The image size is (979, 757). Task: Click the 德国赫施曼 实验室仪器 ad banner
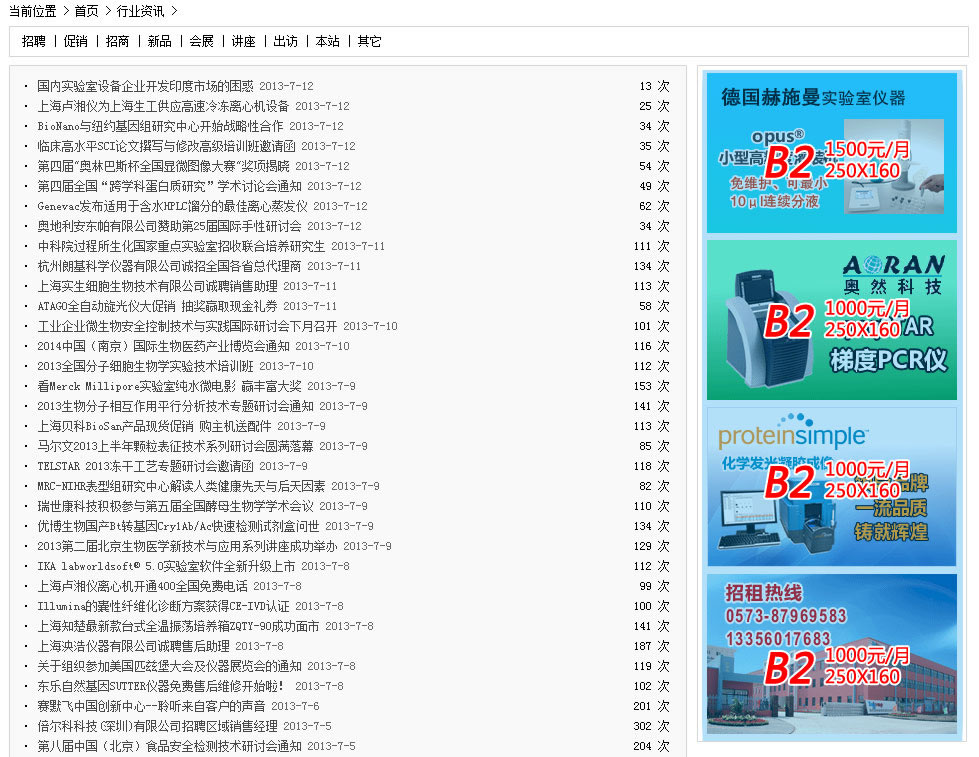pos(831,153)
